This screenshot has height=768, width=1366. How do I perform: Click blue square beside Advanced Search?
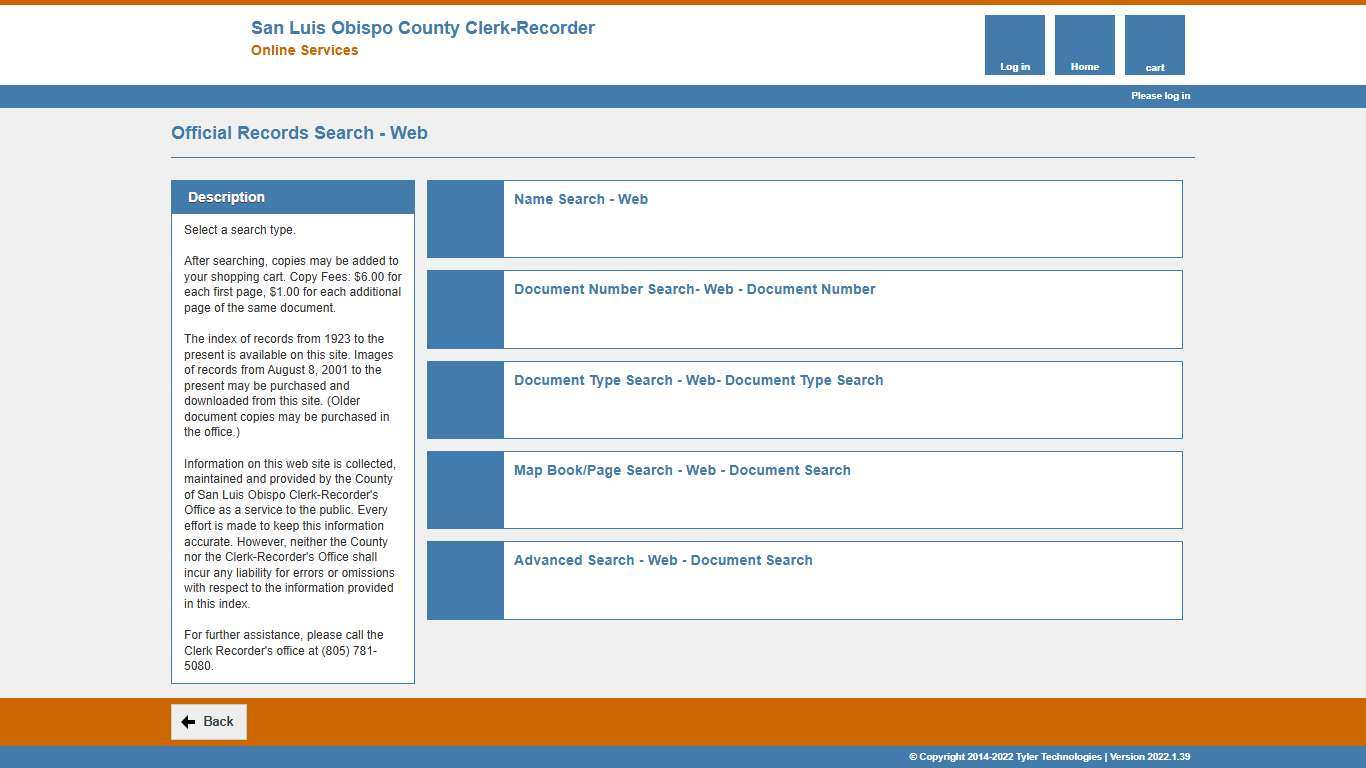[x=465, y=580]
